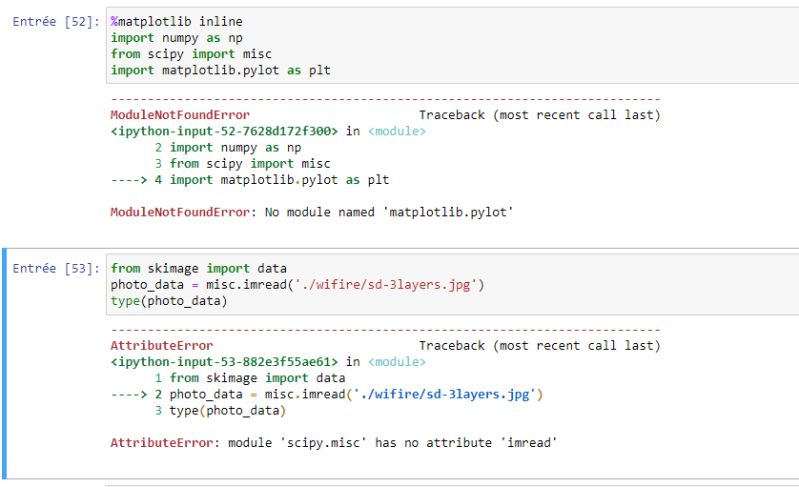Click 'from skimage import data' in cell 53 input
Viewport: 799px width, 487px height.
coord(198,268)
